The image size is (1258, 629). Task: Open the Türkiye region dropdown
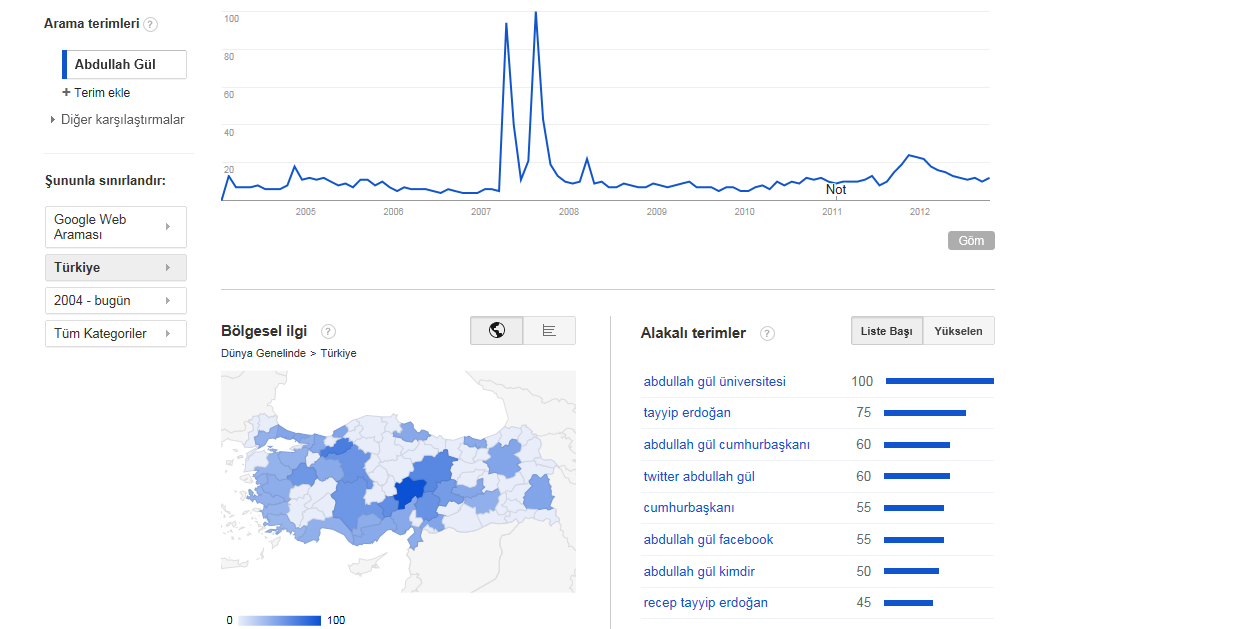pyautogui.click(x=116, y=268)
